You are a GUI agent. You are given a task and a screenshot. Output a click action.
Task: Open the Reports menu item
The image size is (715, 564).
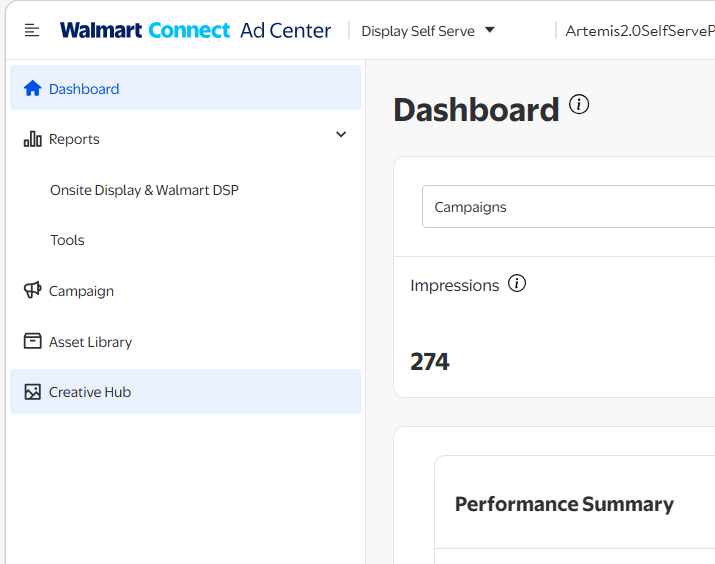tap(185, 139)
